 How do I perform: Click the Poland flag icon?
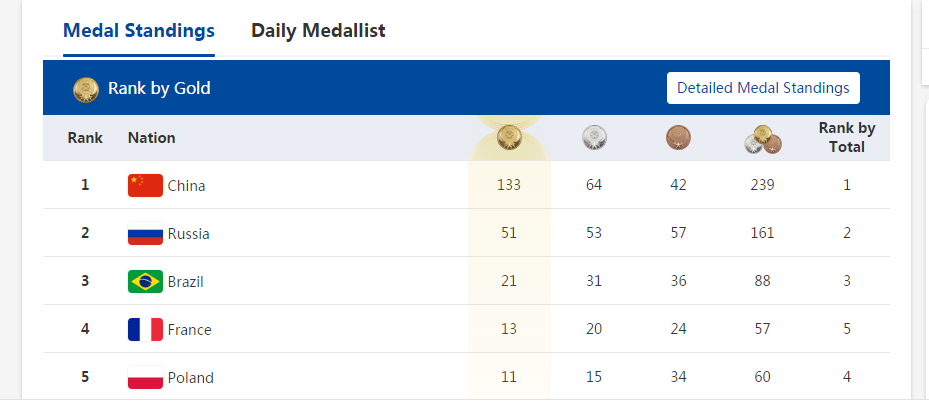[145, 377]
